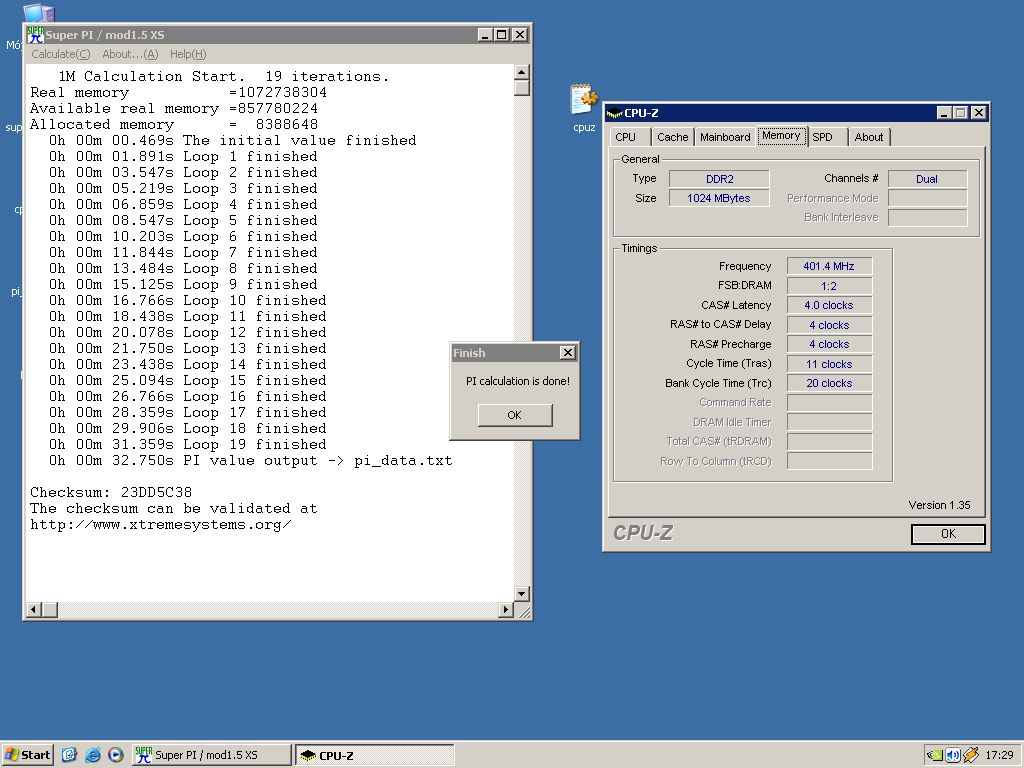
Task: Open the About tab in CPU-Z
Action: pyautogui.click(x=869, y=137)
